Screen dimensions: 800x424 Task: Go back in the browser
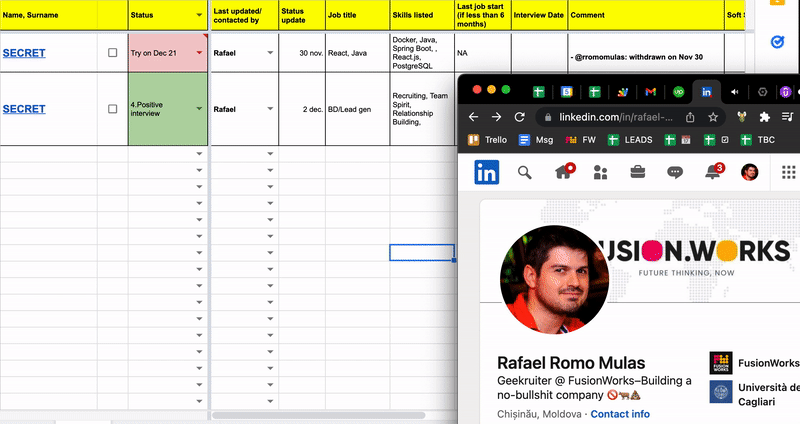pyautogui.click(x=473, y=117)
